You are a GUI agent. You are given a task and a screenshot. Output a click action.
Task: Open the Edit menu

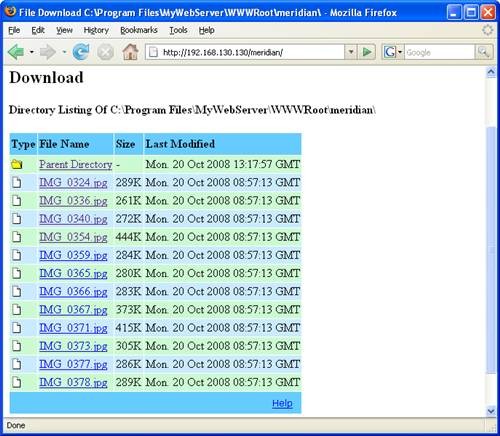[38, 30]
